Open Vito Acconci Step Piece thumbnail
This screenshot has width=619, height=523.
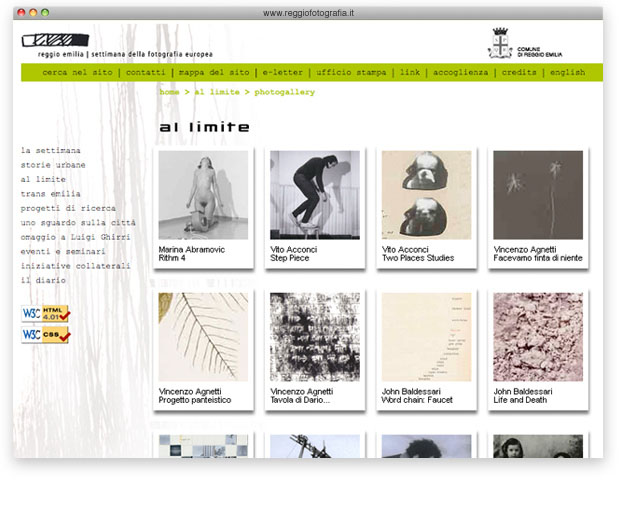(x=315, y=195)
